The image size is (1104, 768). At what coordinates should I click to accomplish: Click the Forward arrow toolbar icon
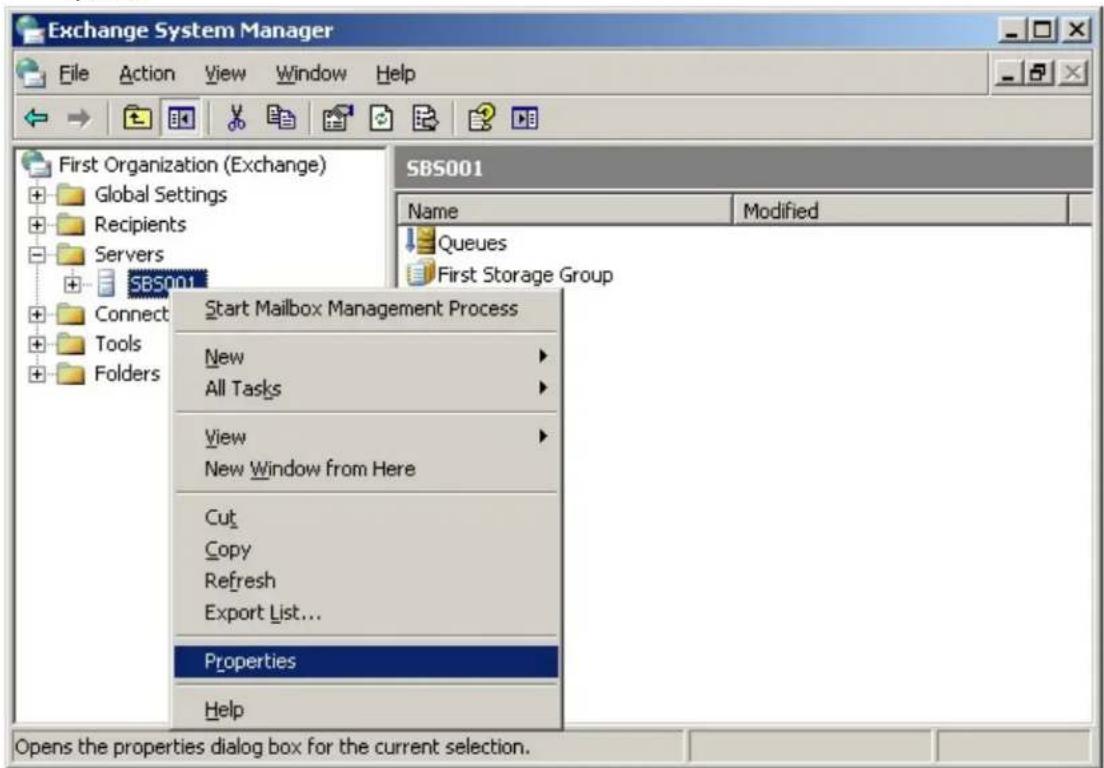click(x=78, y=118)
